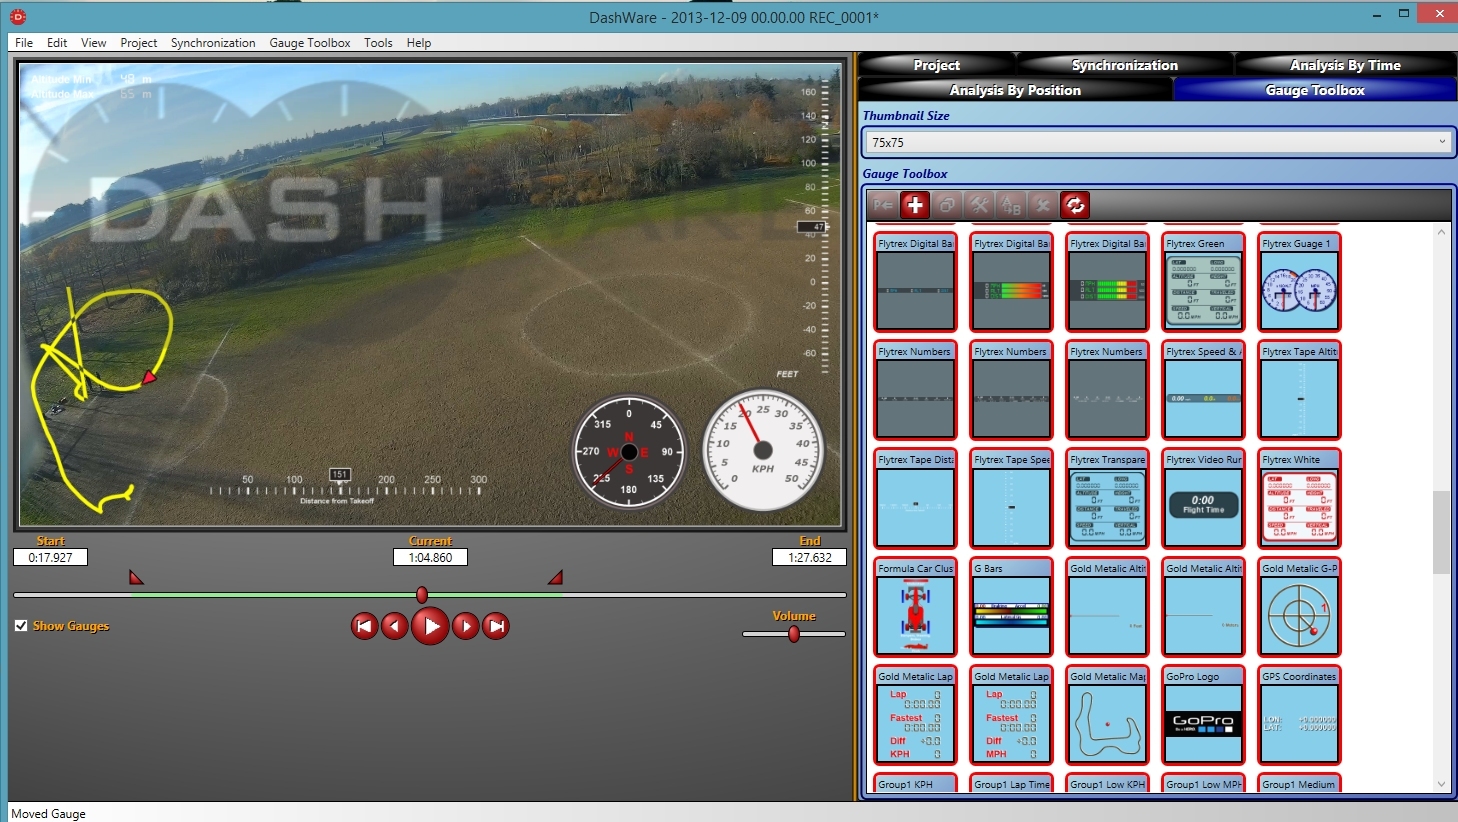
Task: Step back one frame button
Action: [x=395, y=626]
